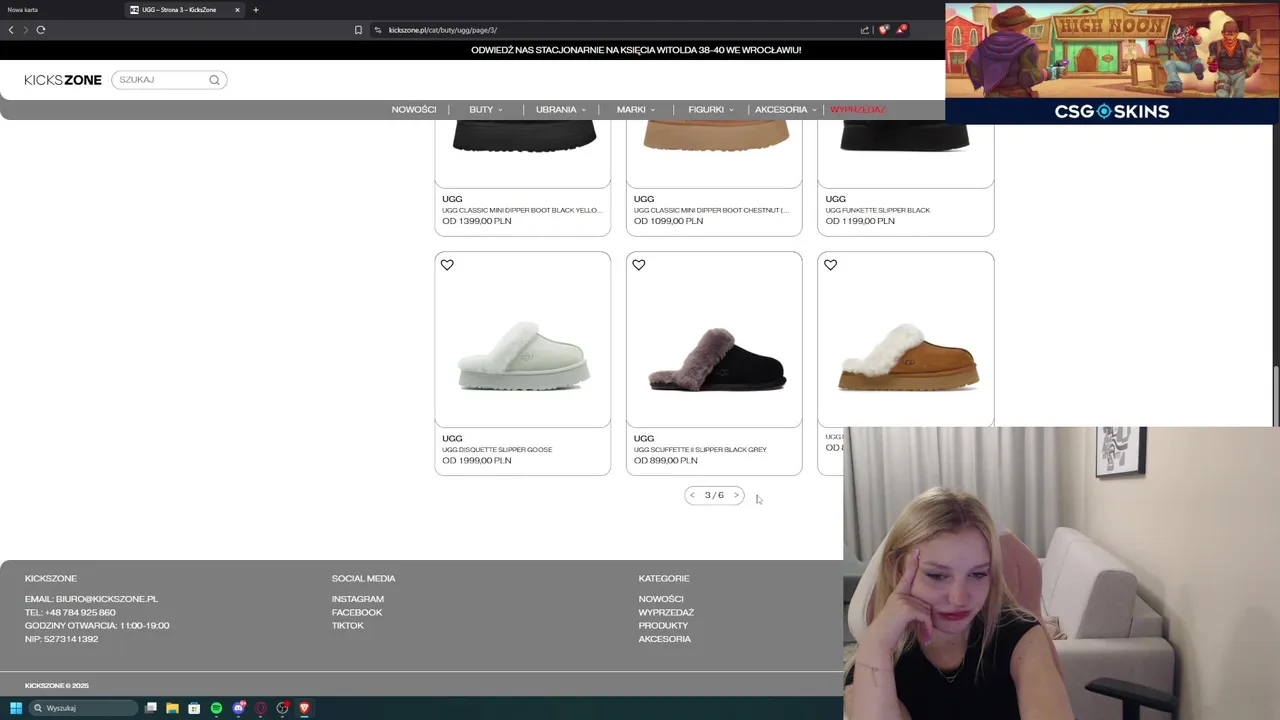
Task: Add UGG Disquette Slipper Goose to wishlist
Action: 447,265
